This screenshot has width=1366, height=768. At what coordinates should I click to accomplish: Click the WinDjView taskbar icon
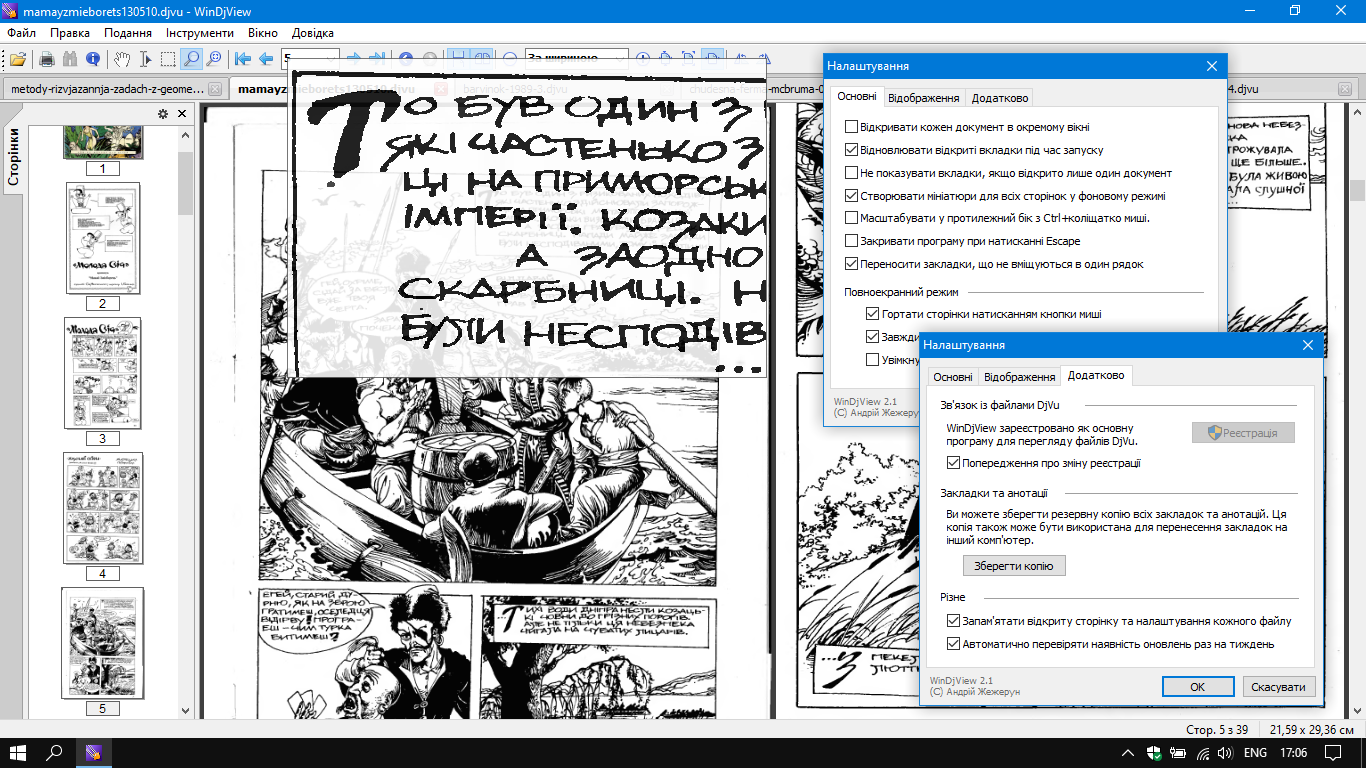[93, 752]
